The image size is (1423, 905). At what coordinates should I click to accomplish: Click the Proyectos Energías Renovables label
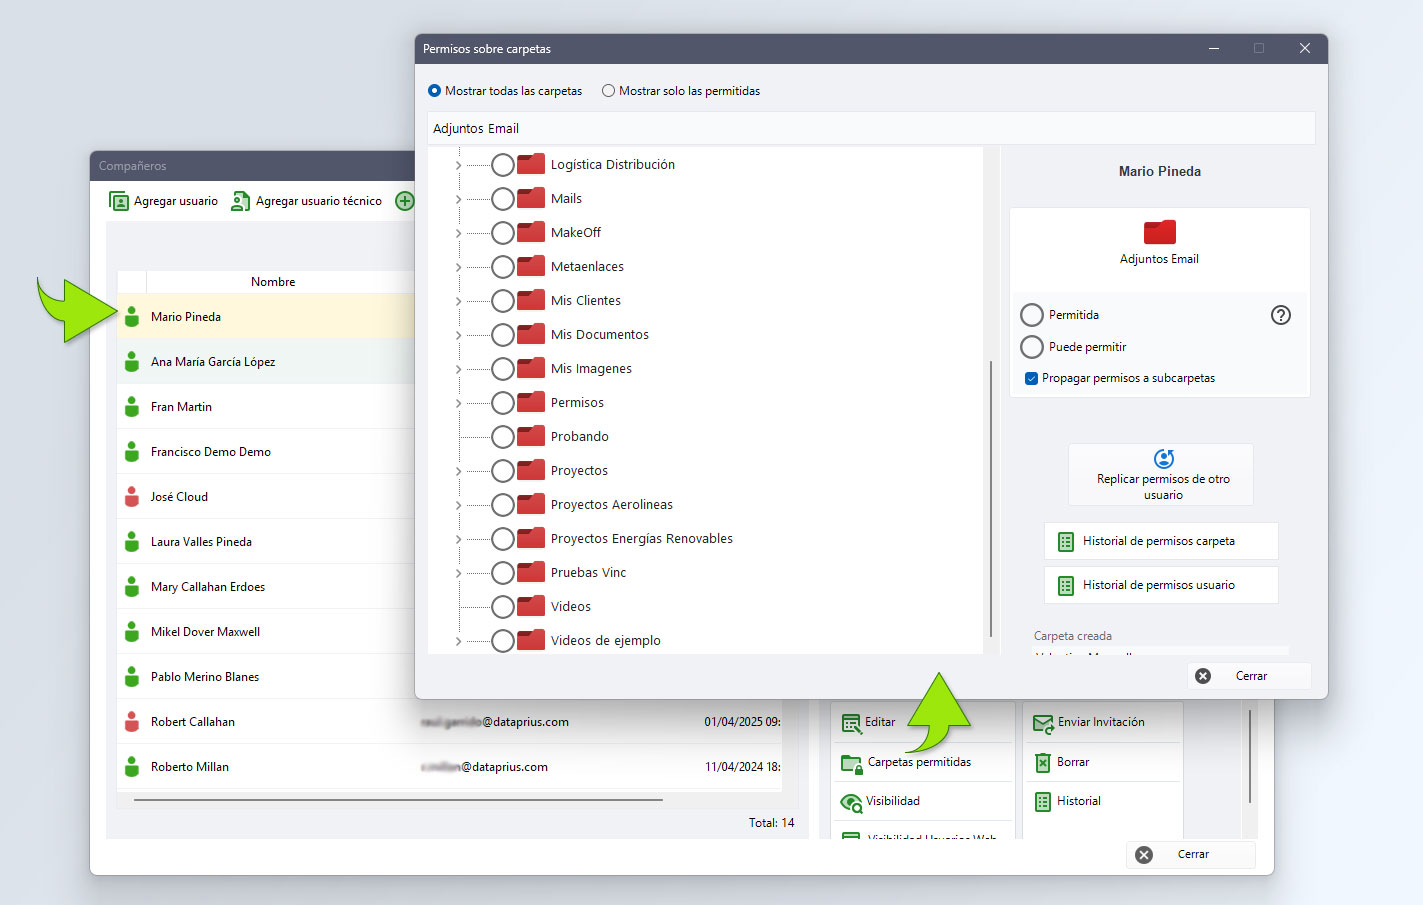(641, 539)
